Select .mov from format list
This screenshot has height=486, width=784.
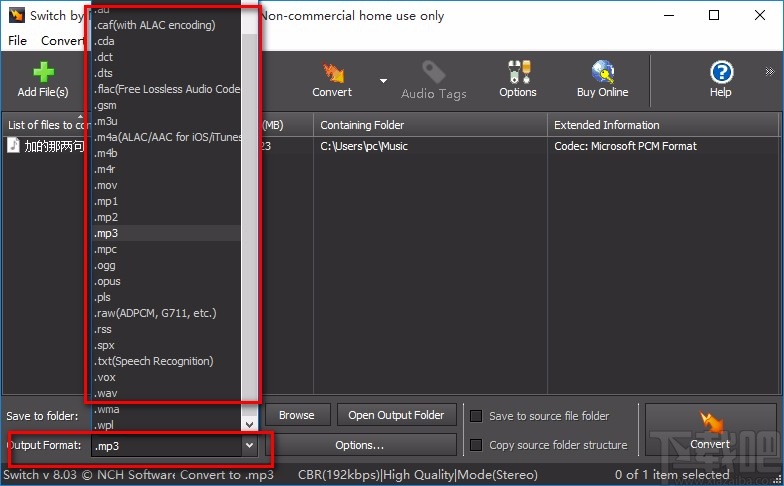(x=166, y=185)
